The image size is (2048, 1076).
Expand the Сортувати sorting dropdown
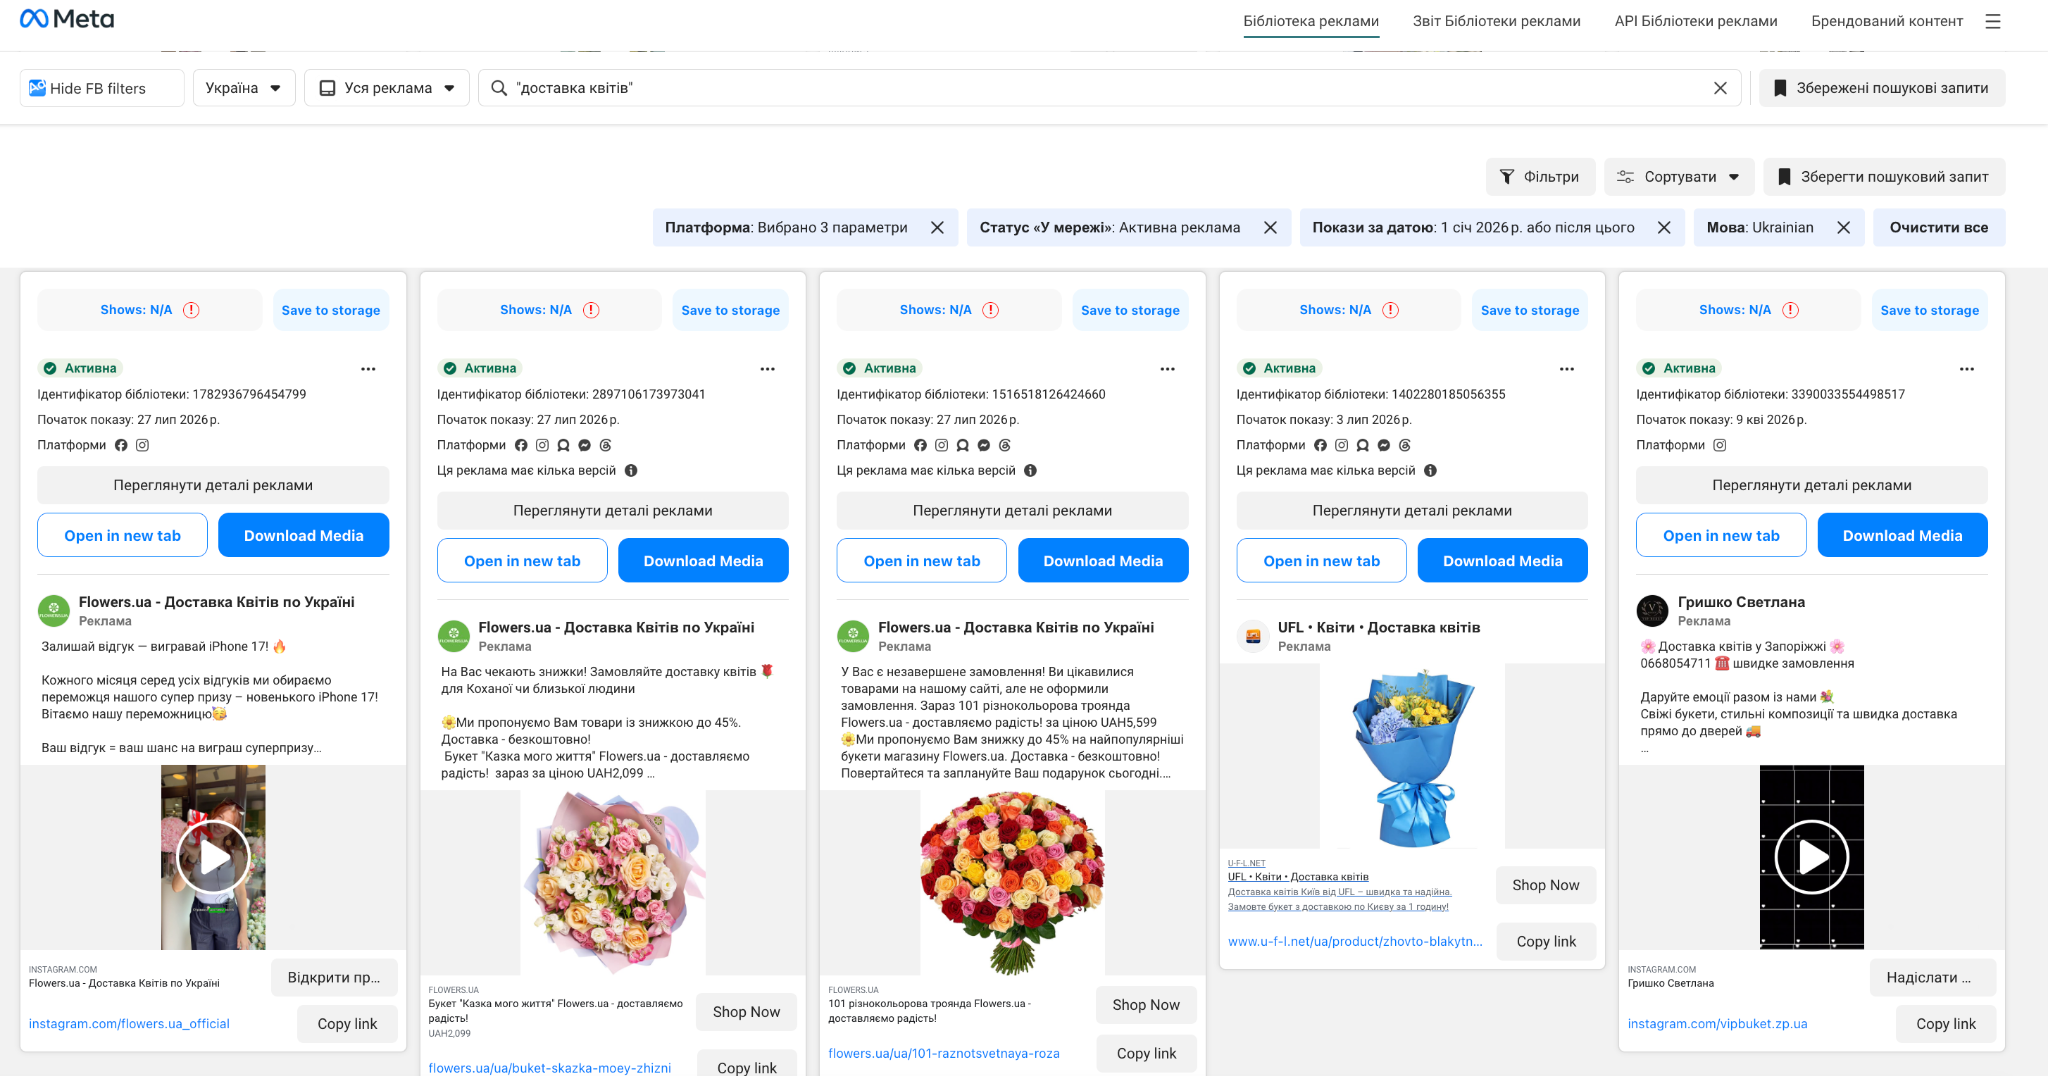[1680, 177]
